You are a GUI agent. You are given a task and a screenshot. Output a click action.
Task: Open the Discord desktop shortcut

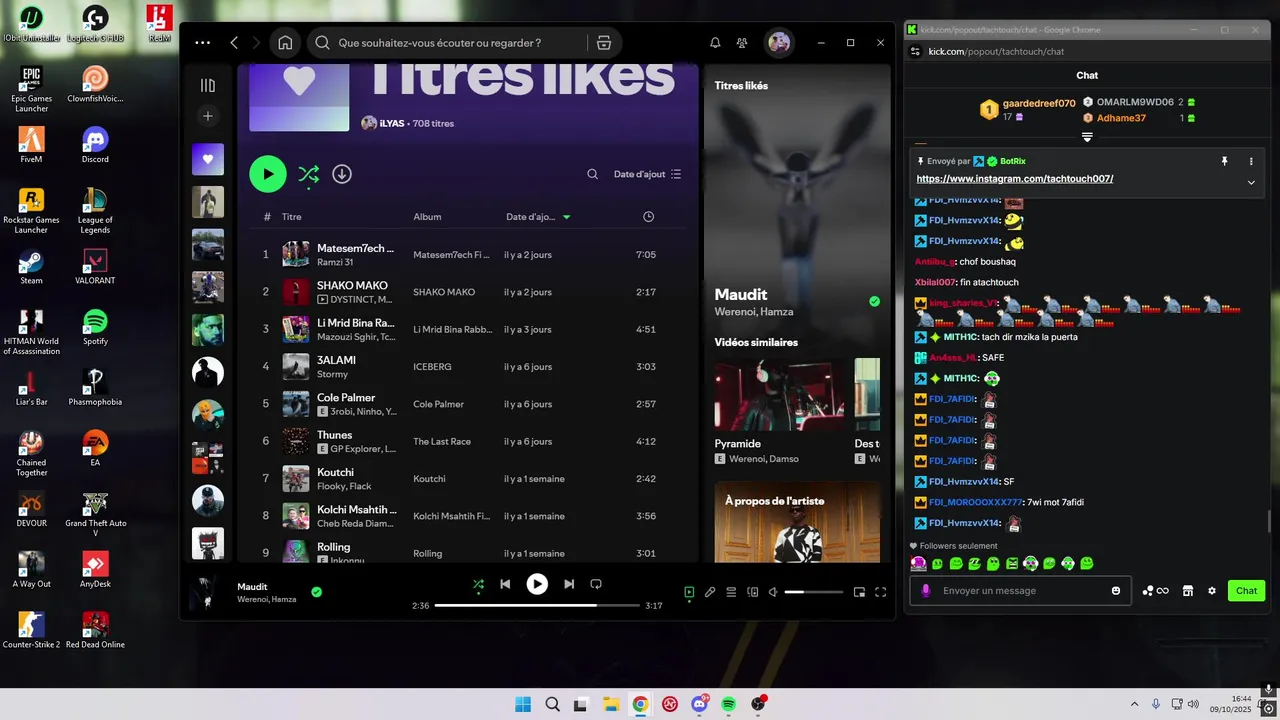click(x=95, y=145)
